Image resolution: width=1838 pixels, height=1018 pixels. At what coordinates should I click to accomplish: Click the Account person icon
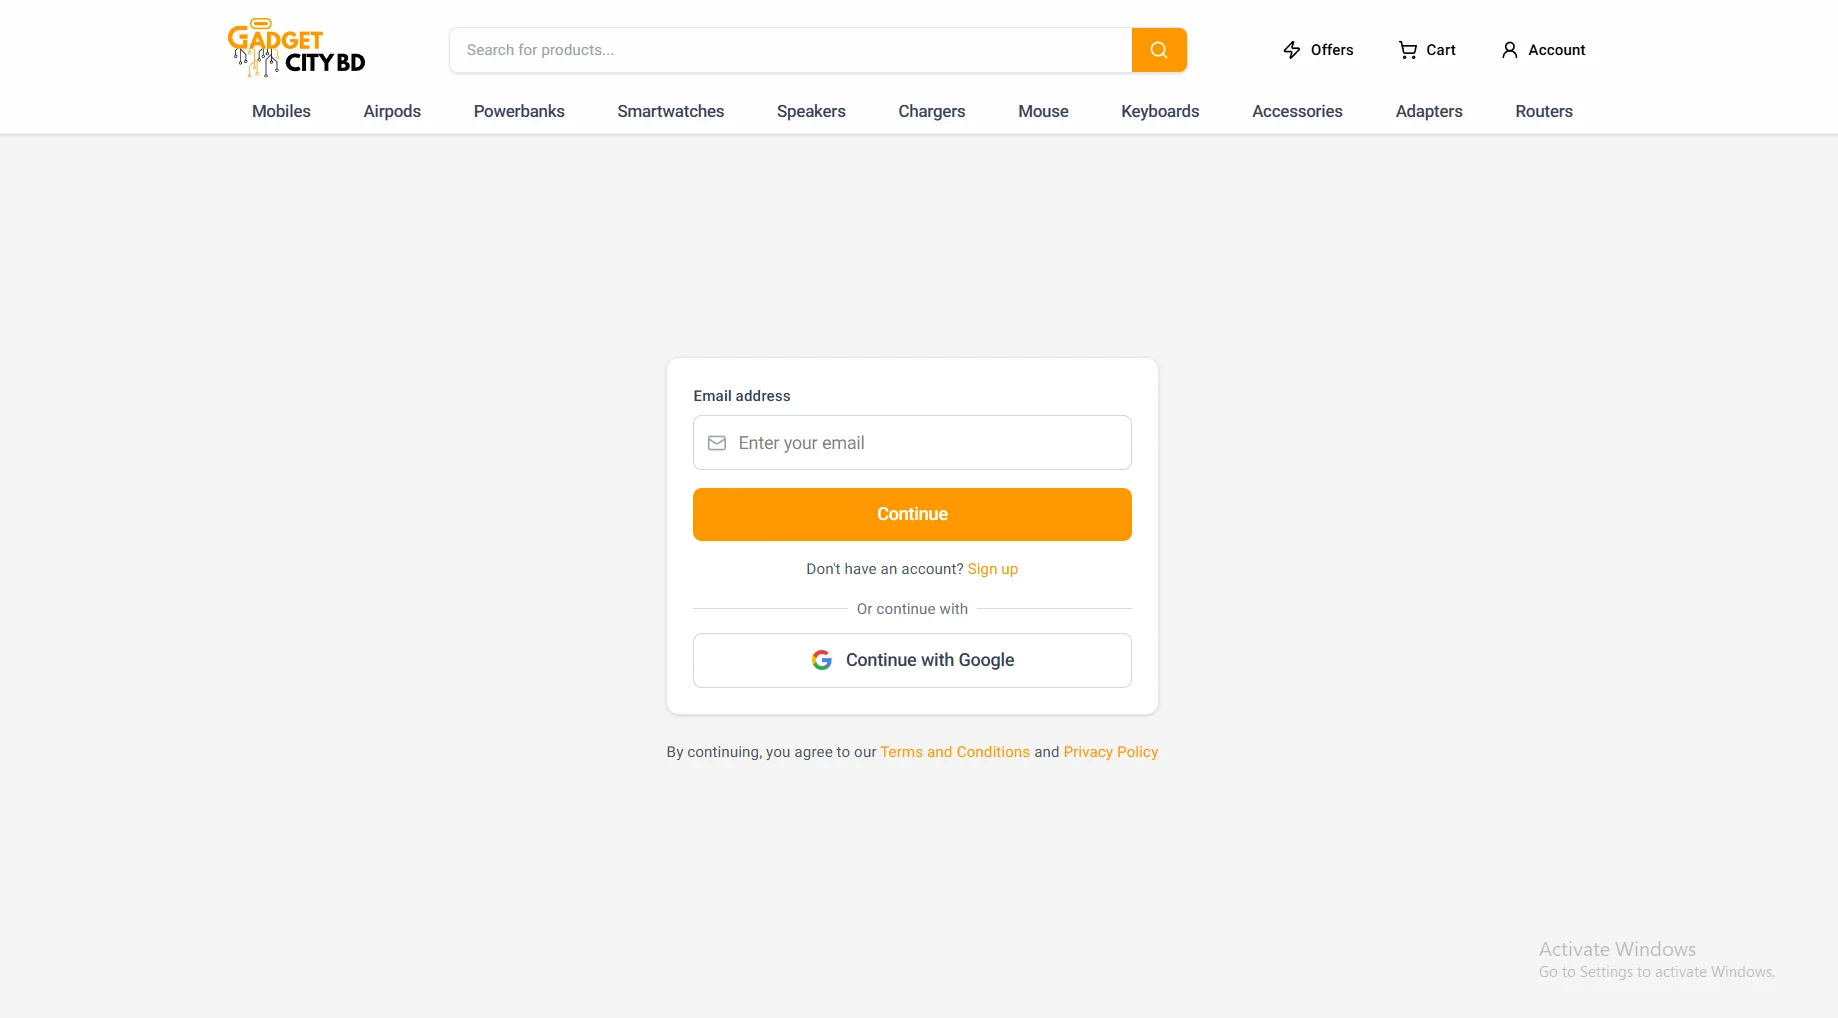pos(1509,49)
